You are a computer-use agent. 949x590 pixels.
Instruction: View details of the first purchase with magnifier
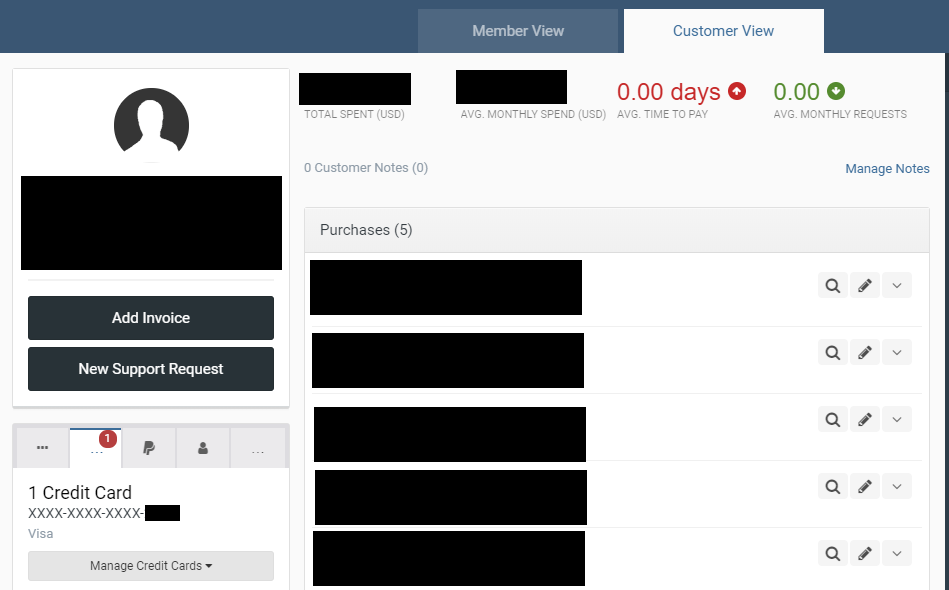[833, 286]
